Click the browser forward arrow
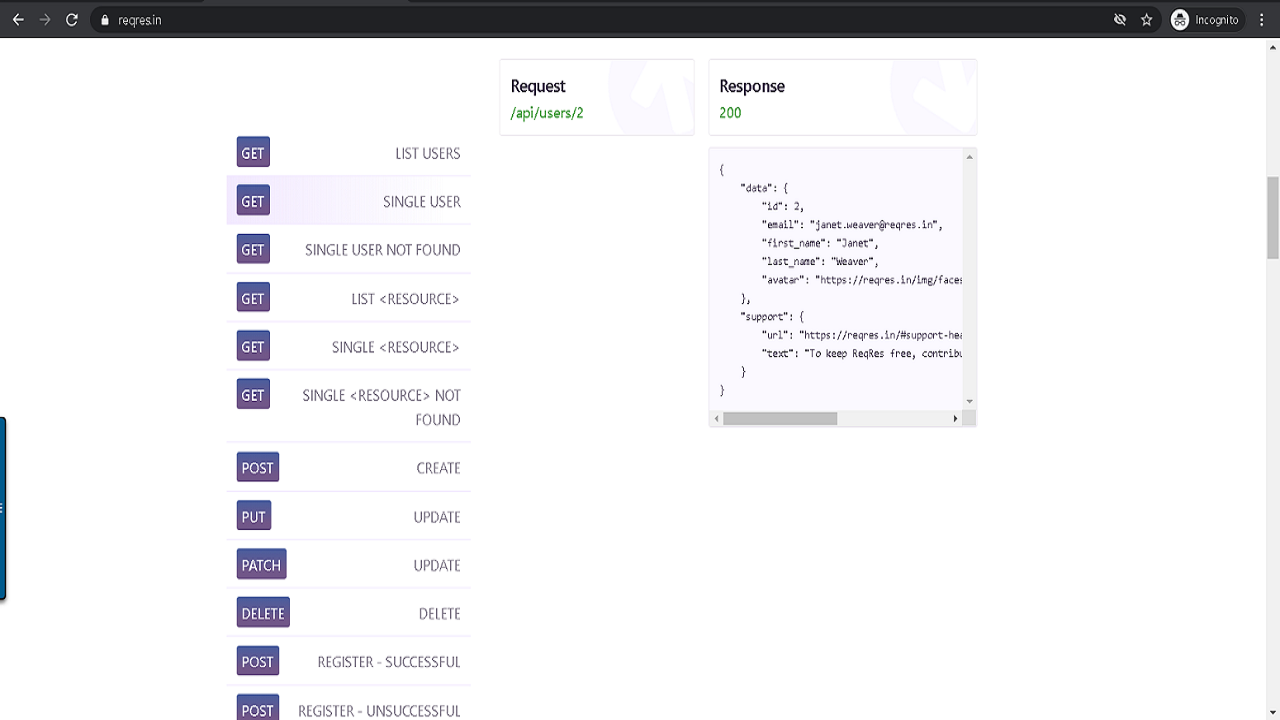1280x720 pixels. [45, 20]
